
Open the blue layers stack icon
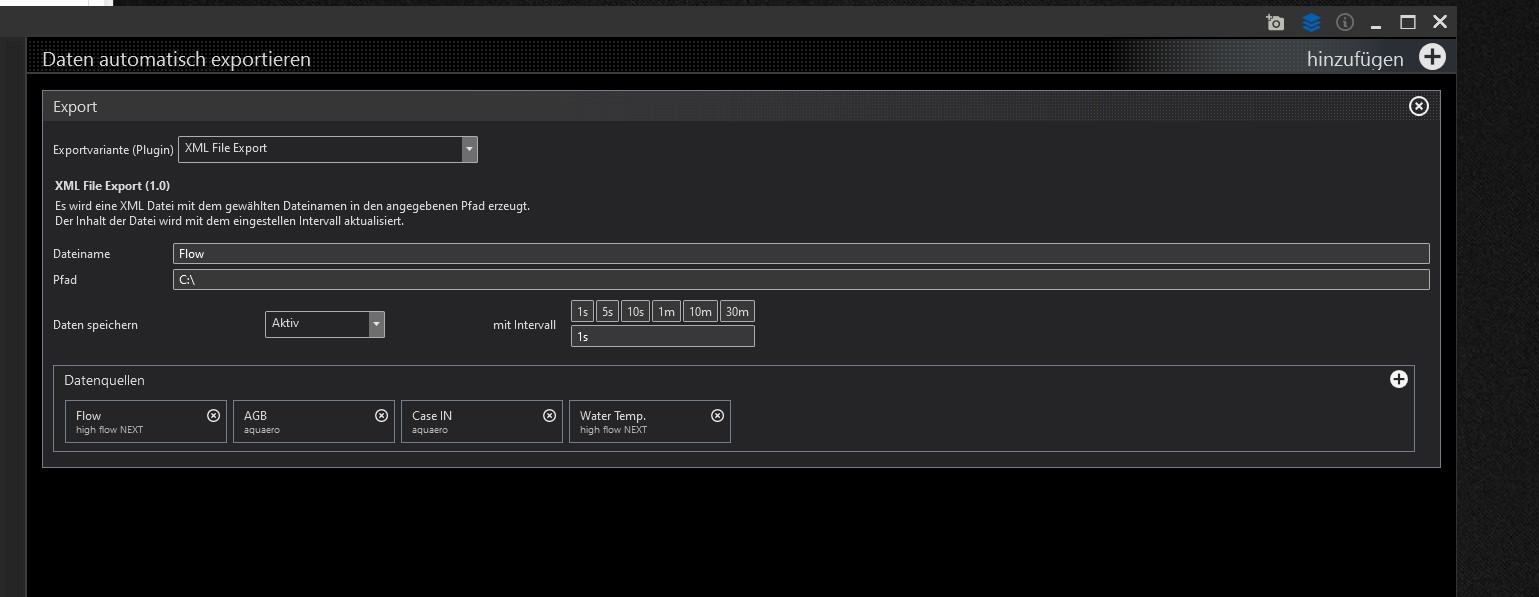point(1311,22)
